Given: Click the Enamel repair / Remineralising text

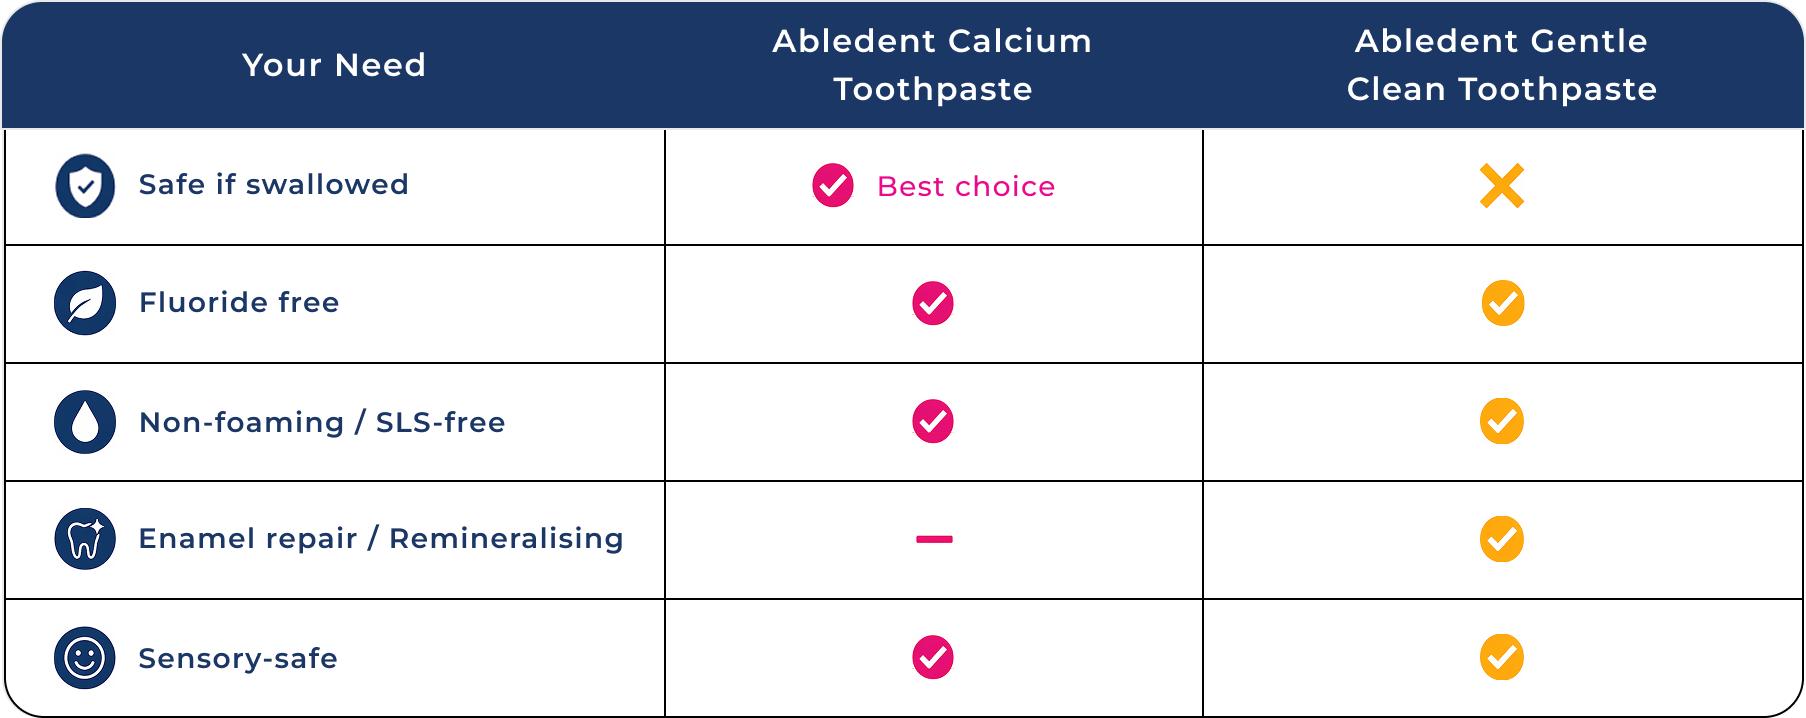Looking at the screenshot, I should (x=381, y=539).
